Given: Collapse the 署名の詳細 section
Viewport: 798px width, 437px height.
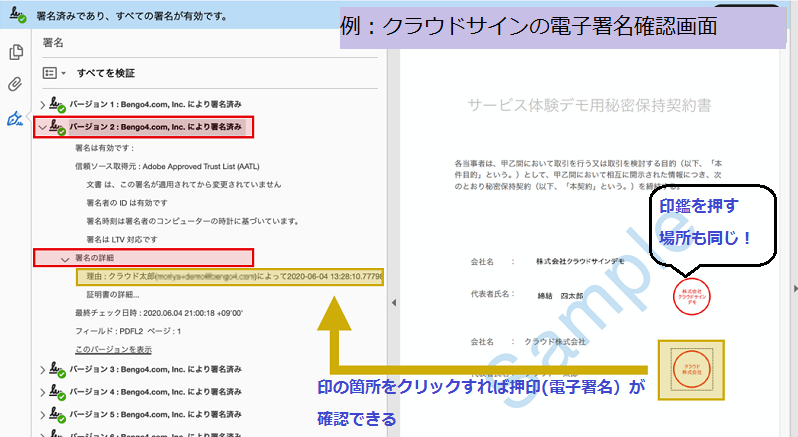Looking at the screenshot, I should (x=66, y=258).
